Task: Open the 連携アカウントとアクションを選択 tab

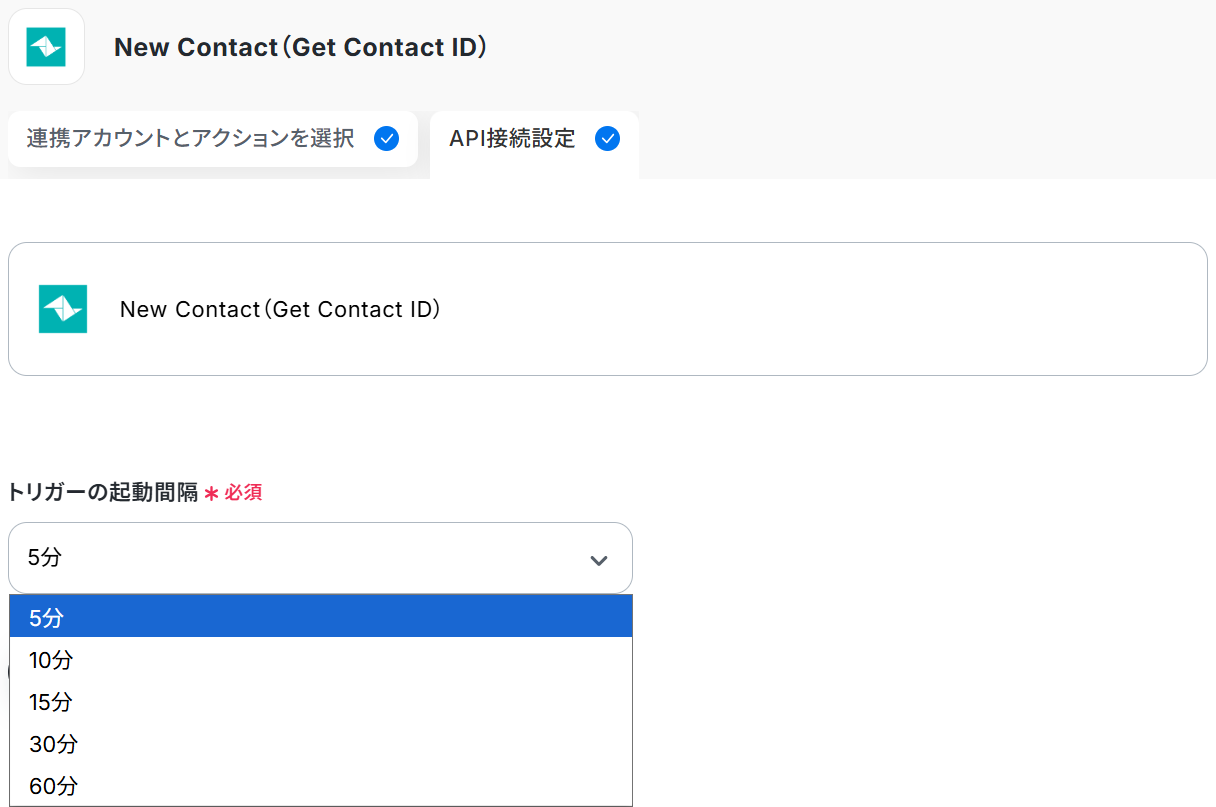Action: [190, 139]
